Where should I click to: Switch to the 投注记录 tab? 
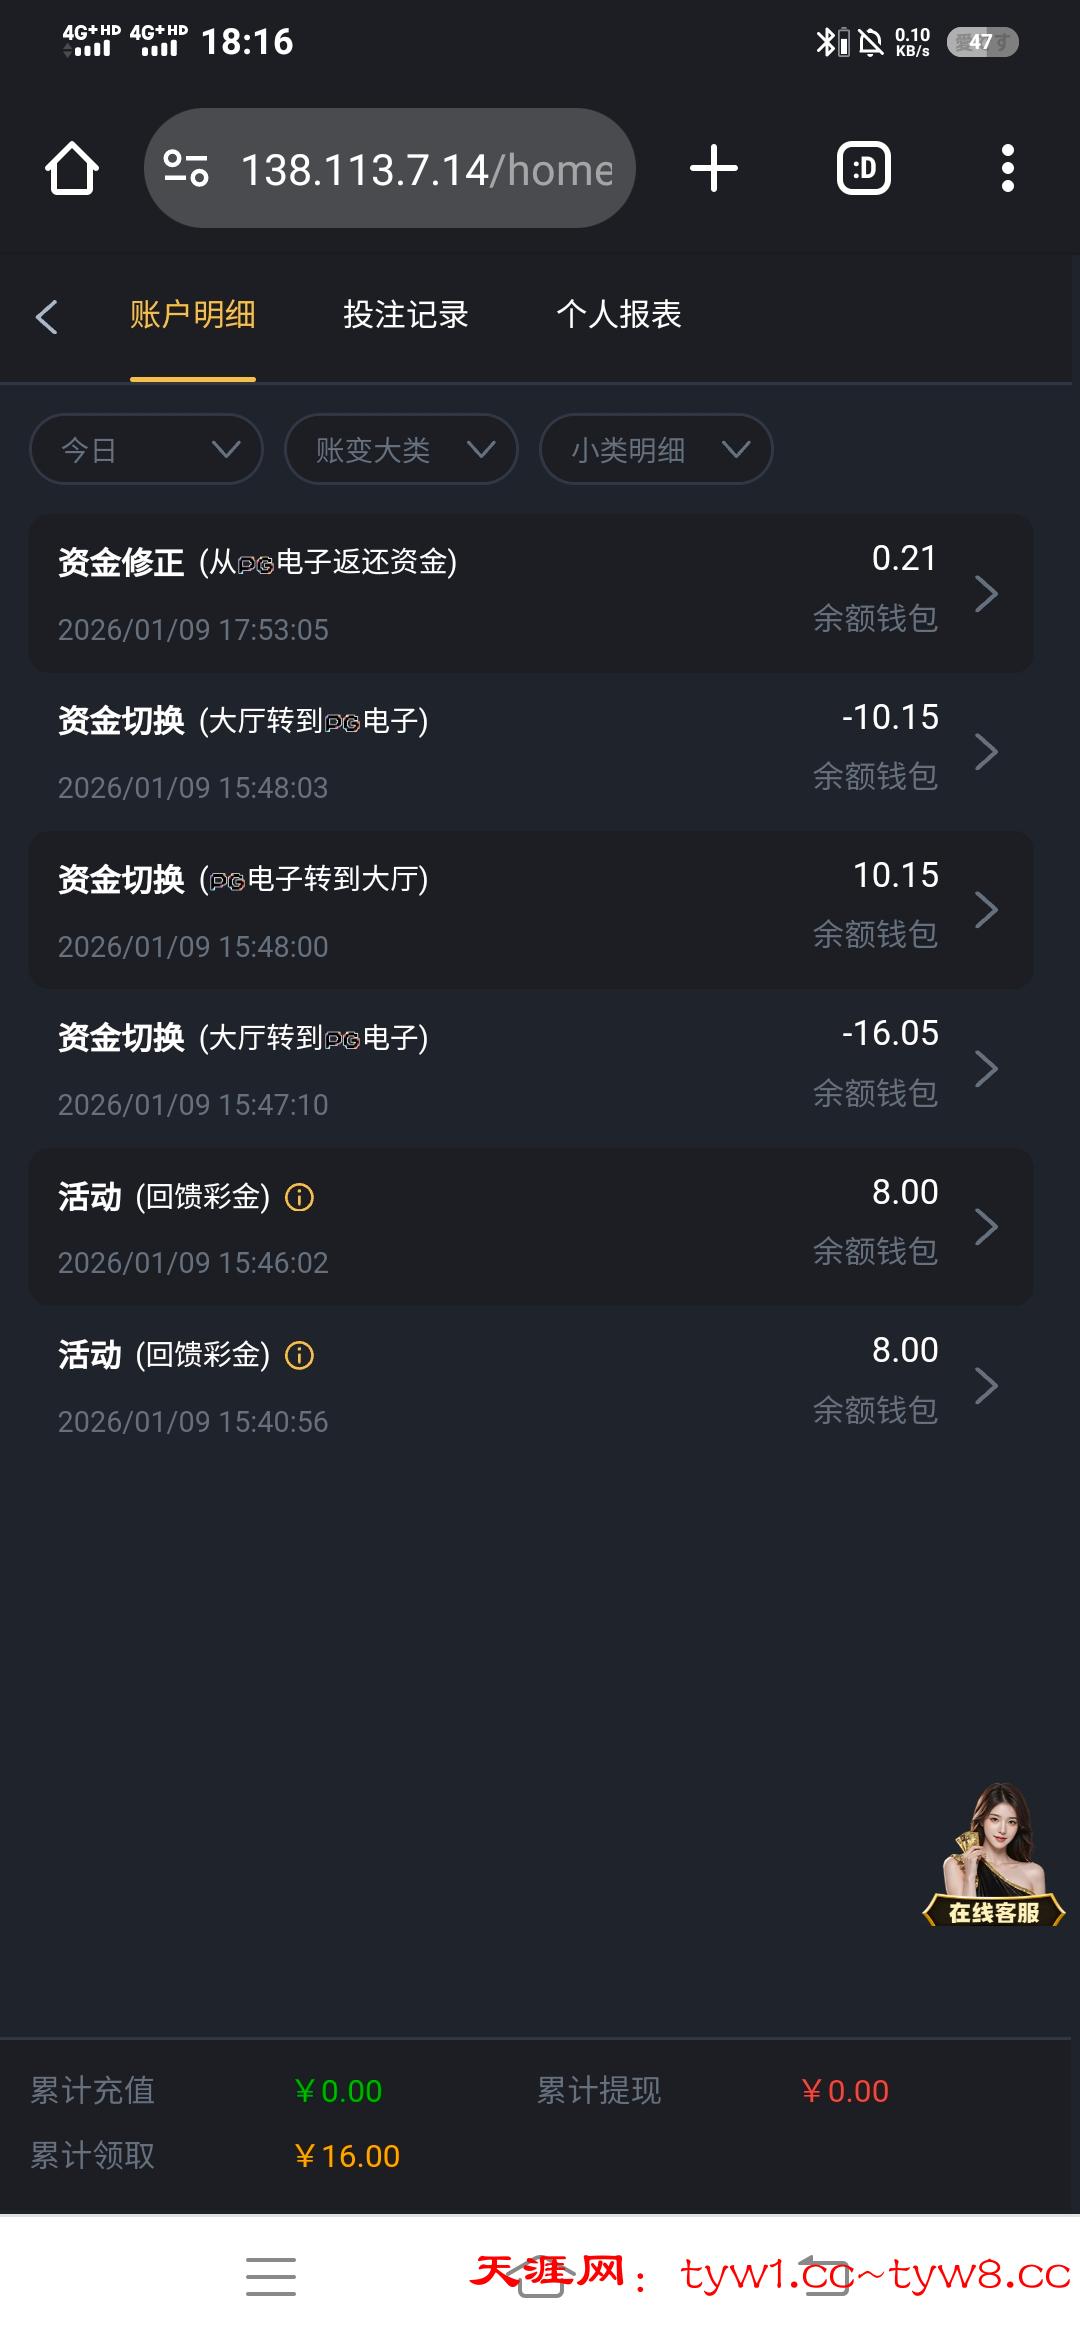coord(405,315)
